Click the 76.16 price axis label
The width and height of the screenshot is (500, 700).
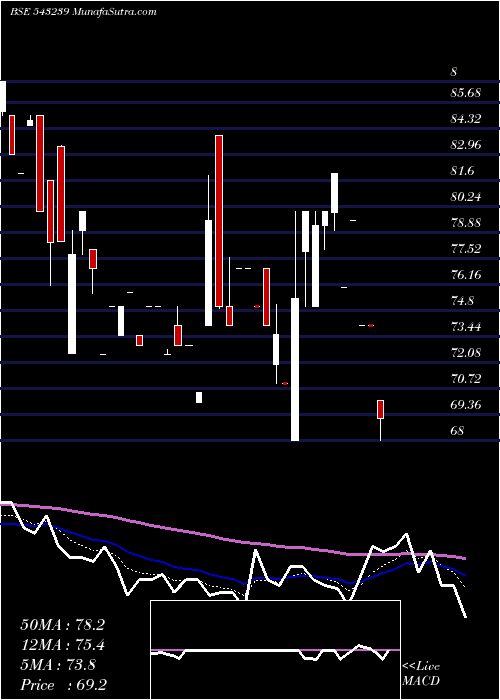pyautogui.click(x=466, y=275)
